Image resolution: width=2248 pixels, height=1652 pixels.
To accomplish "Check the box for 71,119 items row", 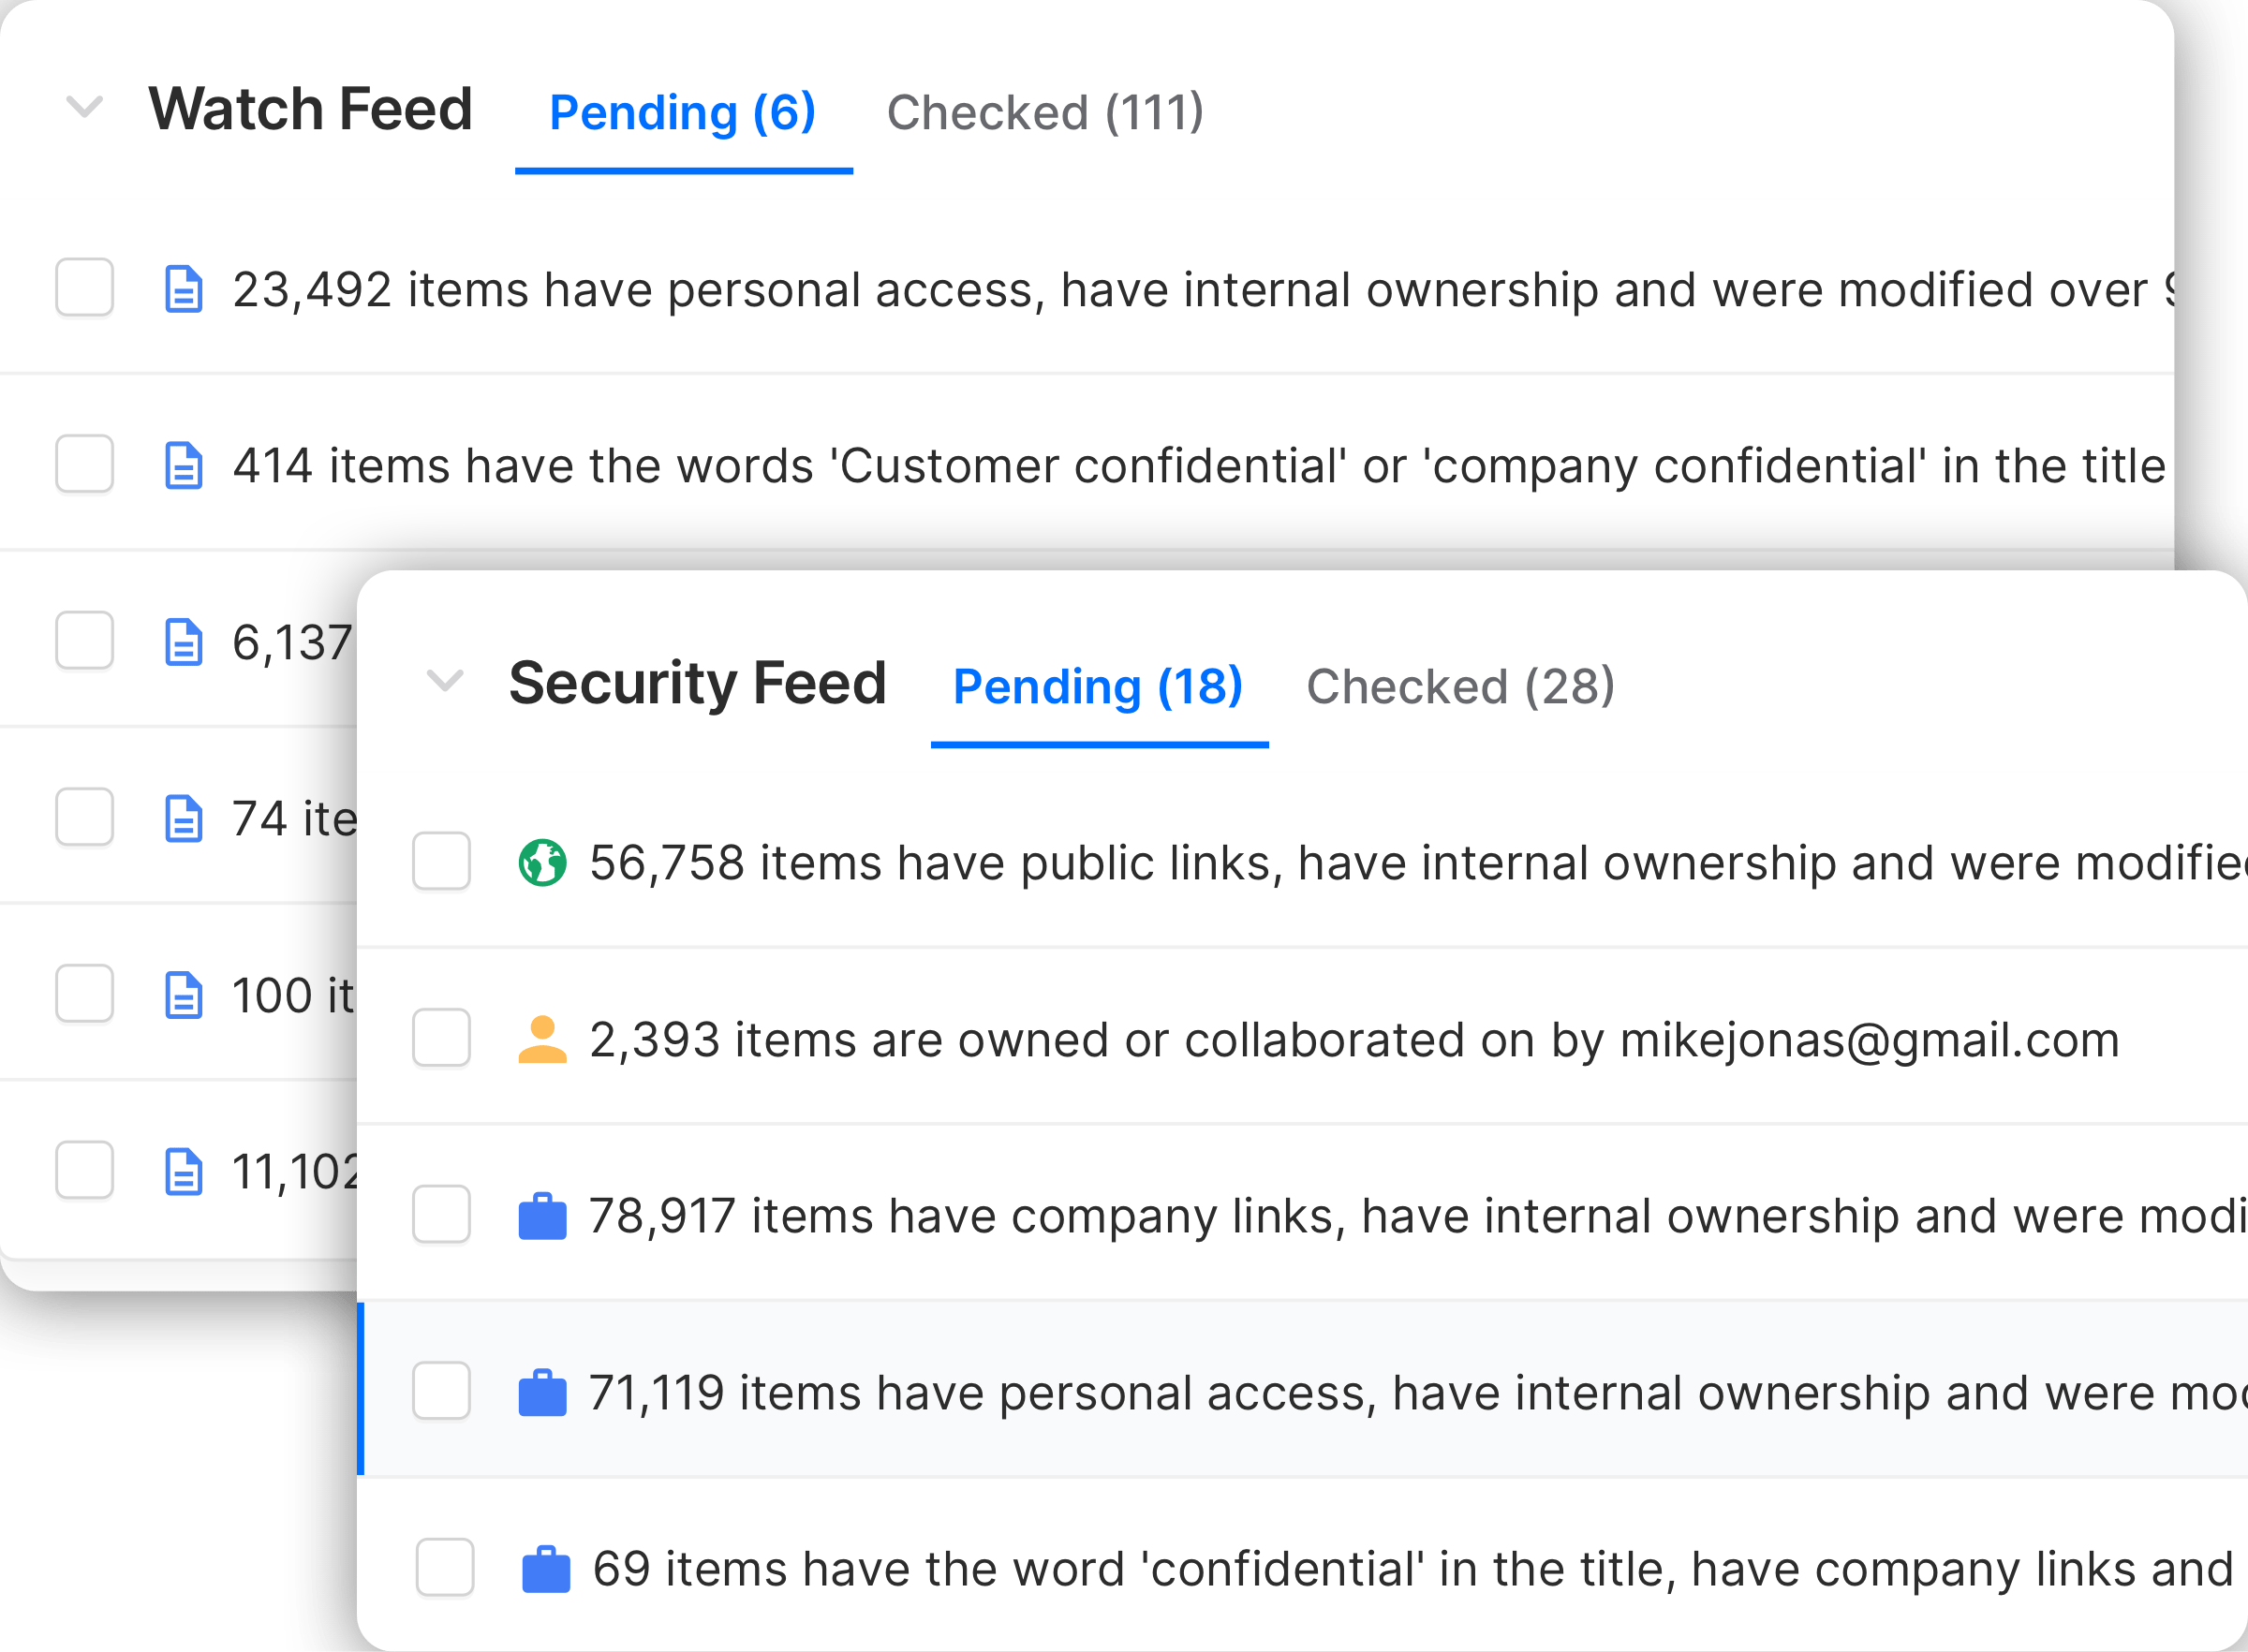I will click(441, 1391).
